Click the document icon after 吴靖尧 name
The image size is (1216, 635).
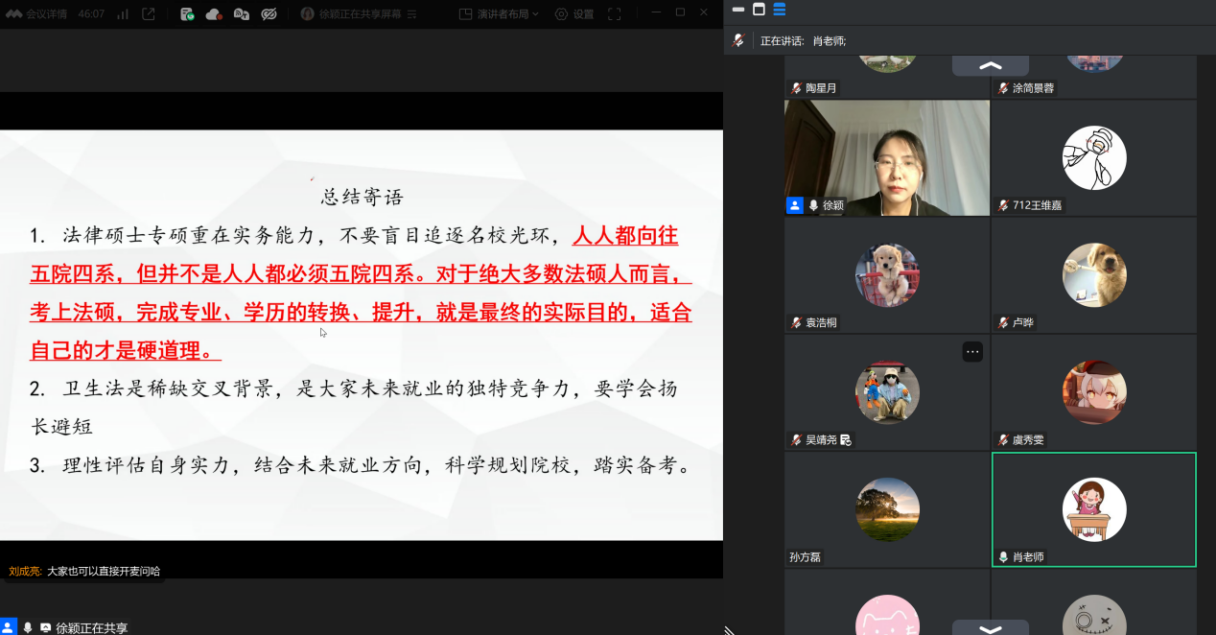[845, 440]
